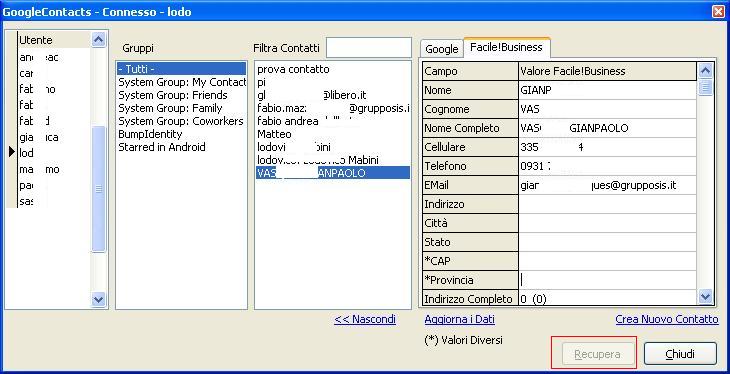Click the fields table scrollbar thumb

(x=705, y=88)
